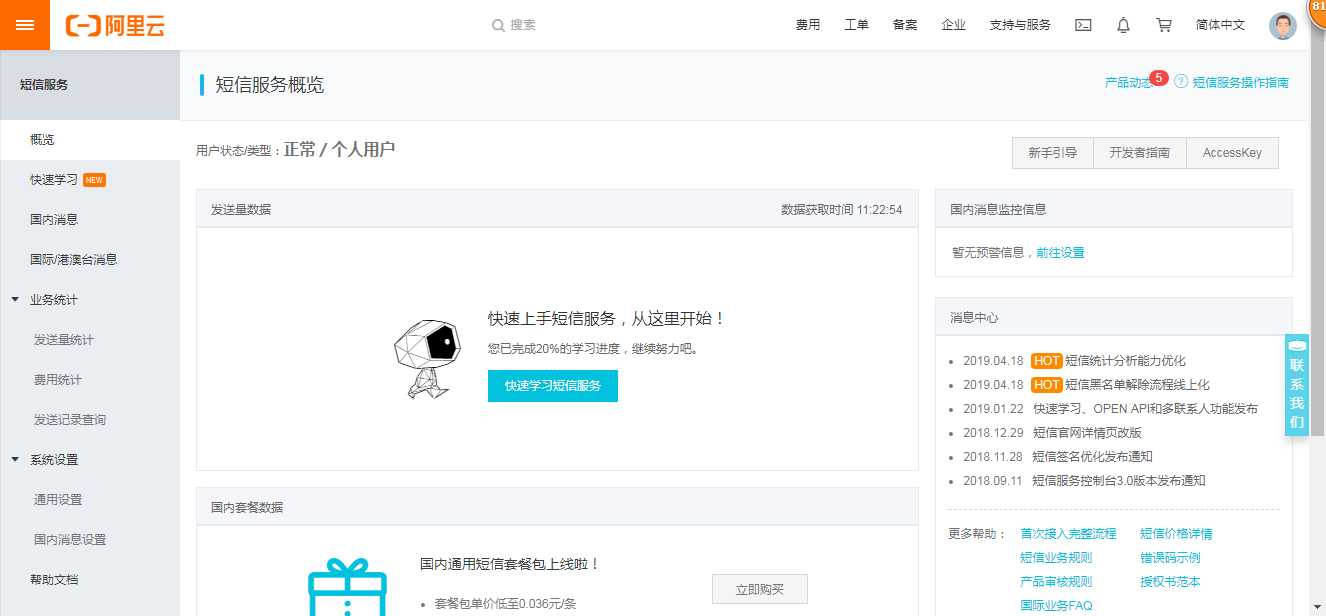Viewport: 1326px width, 616px height.
Task: Click the 快速学习短信服务 button
Action: (x=553, y=385)
